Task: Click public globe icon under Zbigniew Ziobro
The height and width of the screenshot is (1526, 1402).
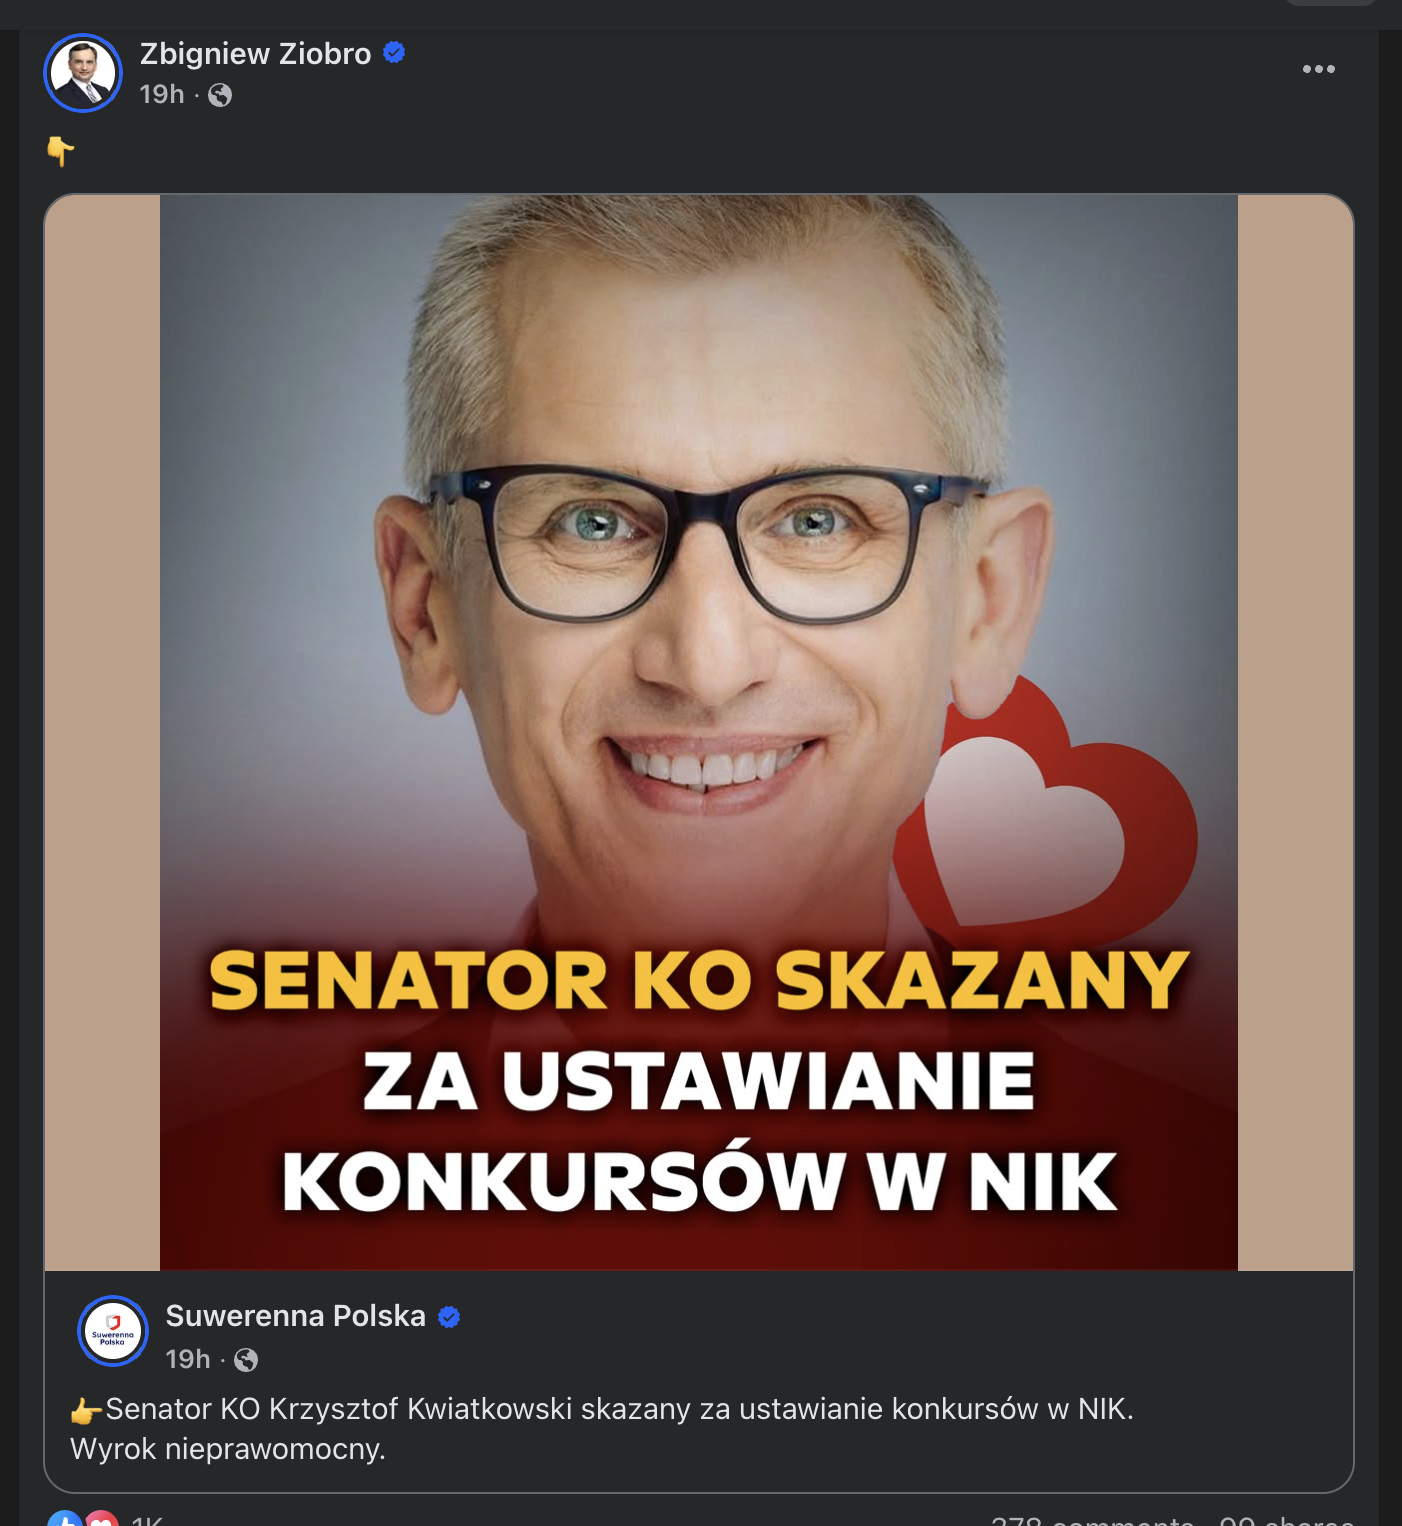Action: [x=220, y=95]
